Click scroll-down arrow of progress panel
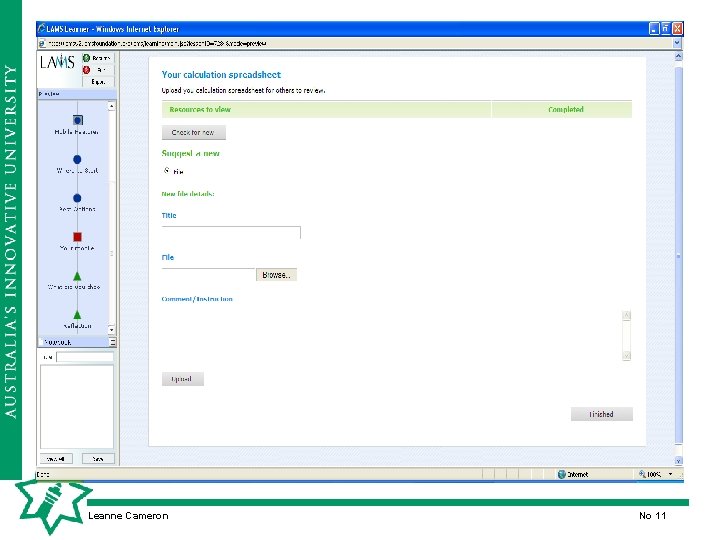720x540 pixels. 111,330
